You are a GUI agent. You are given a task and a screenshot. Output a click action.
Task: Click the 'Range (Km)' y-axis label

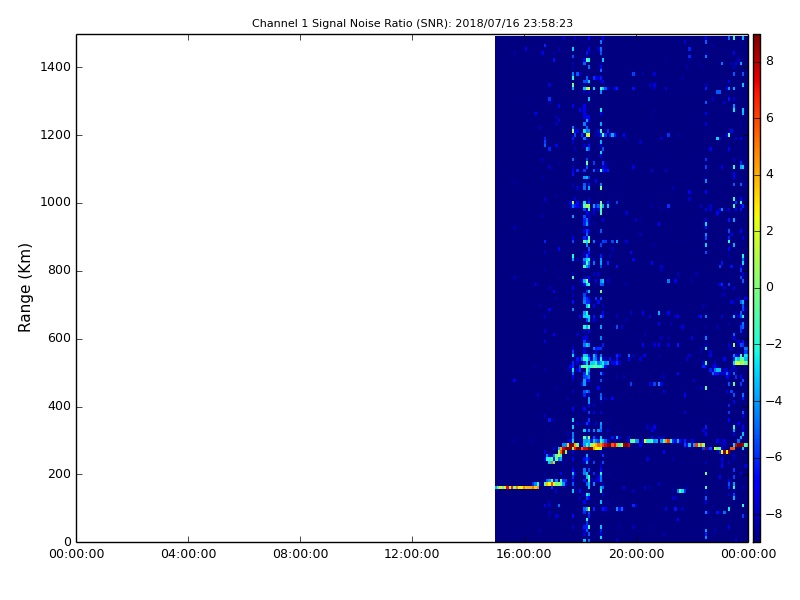tap(26, 287)
